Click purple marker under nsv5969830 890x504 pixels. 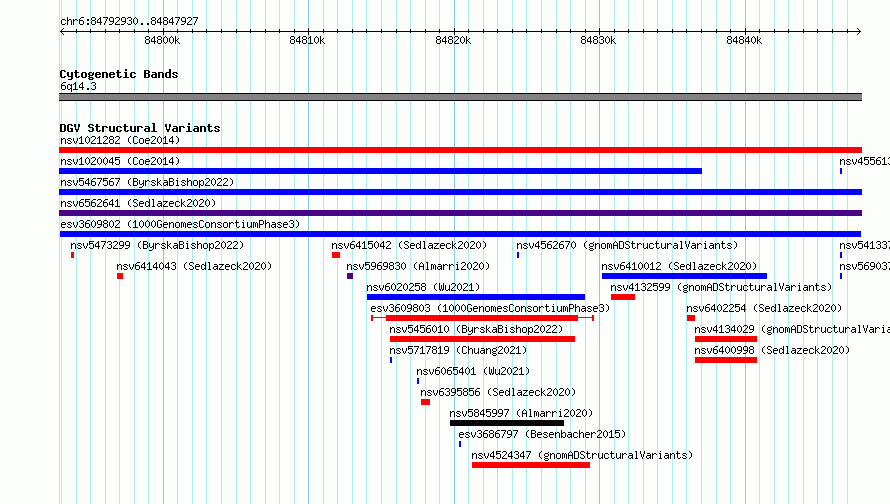pos(350,276)
